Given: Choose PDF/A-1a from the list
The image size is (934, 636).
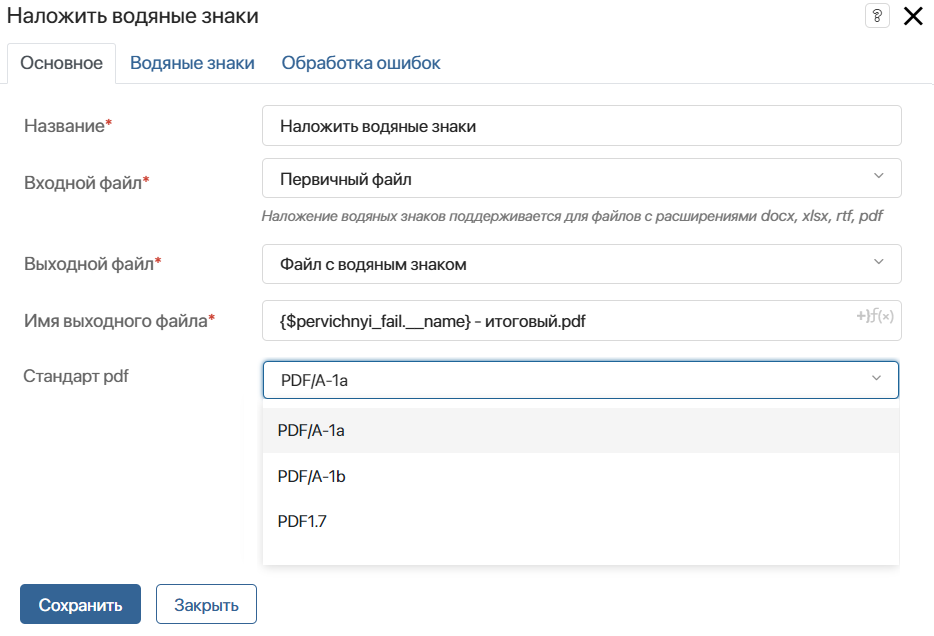Looking at the screenshot, I should click(581, 431).
